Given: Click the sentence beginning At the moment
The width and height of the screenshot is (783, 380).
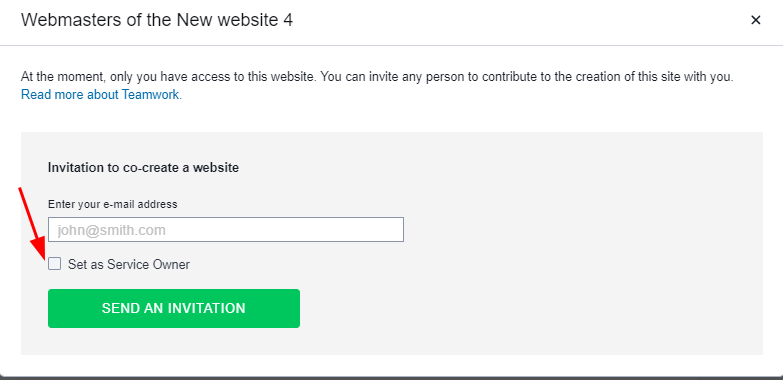Looking at the screenshot, I should [169, 77].
